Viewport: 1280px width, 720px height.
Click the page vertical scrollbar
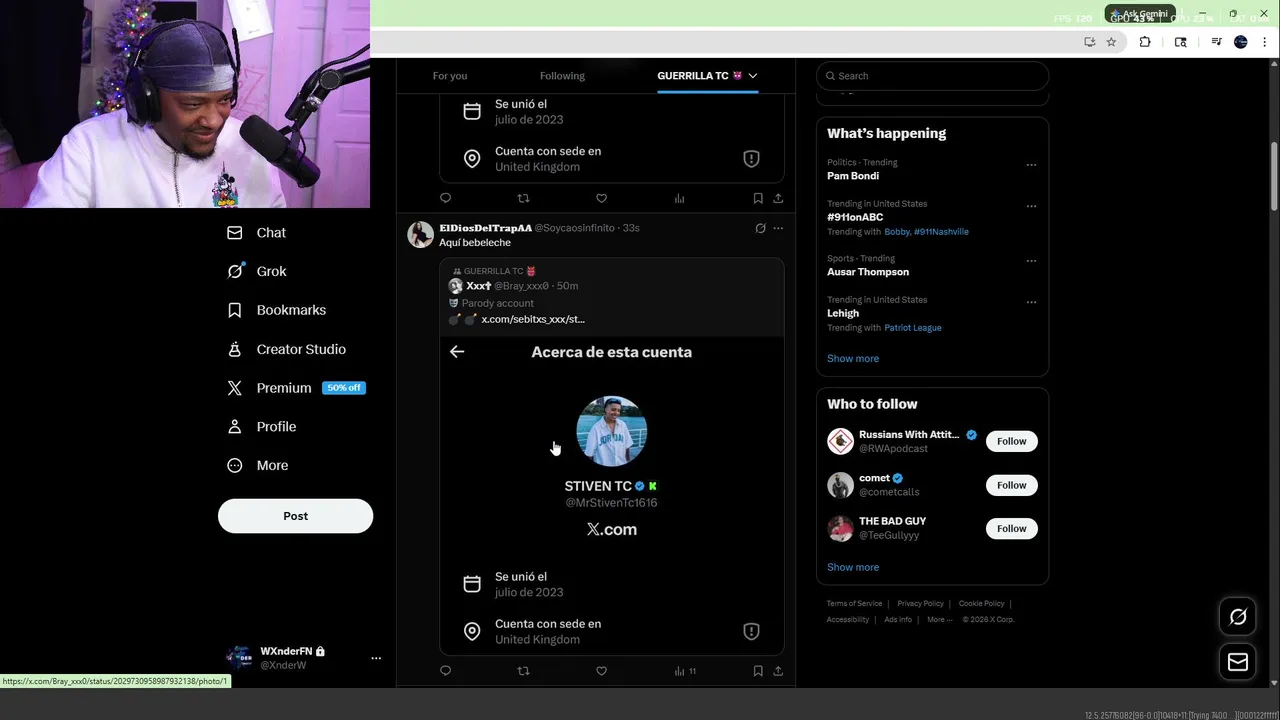1274,175
